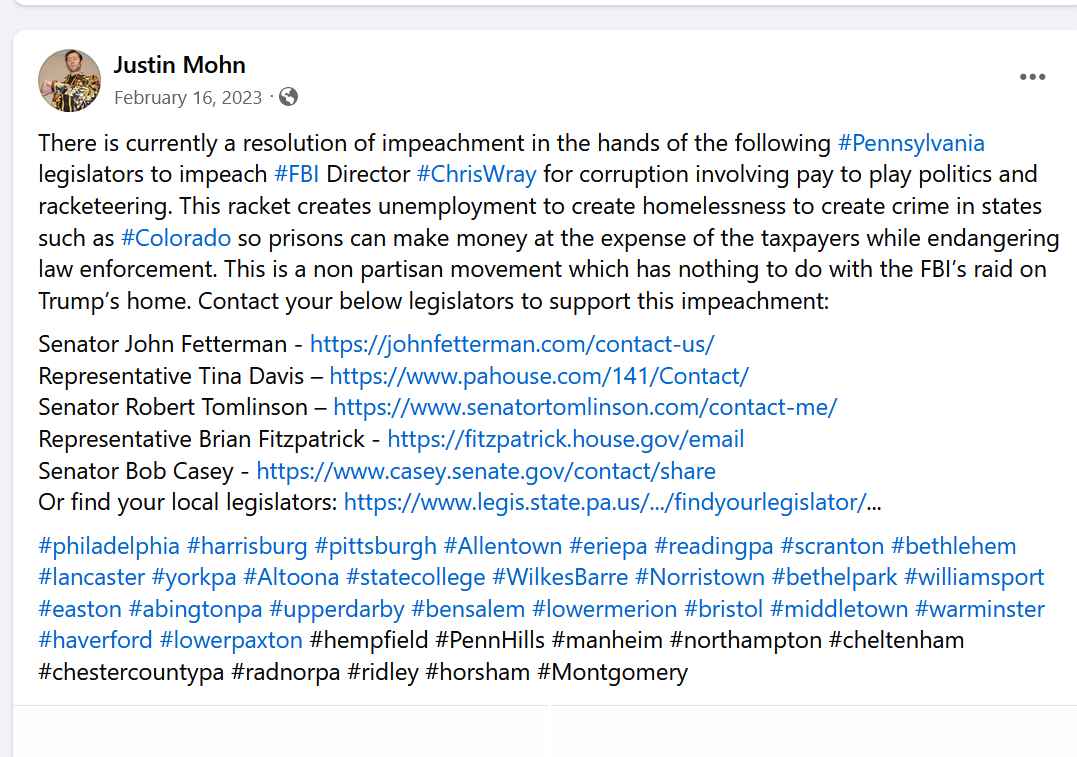Open the #pittsburgh hashtag

click(375, 546)
